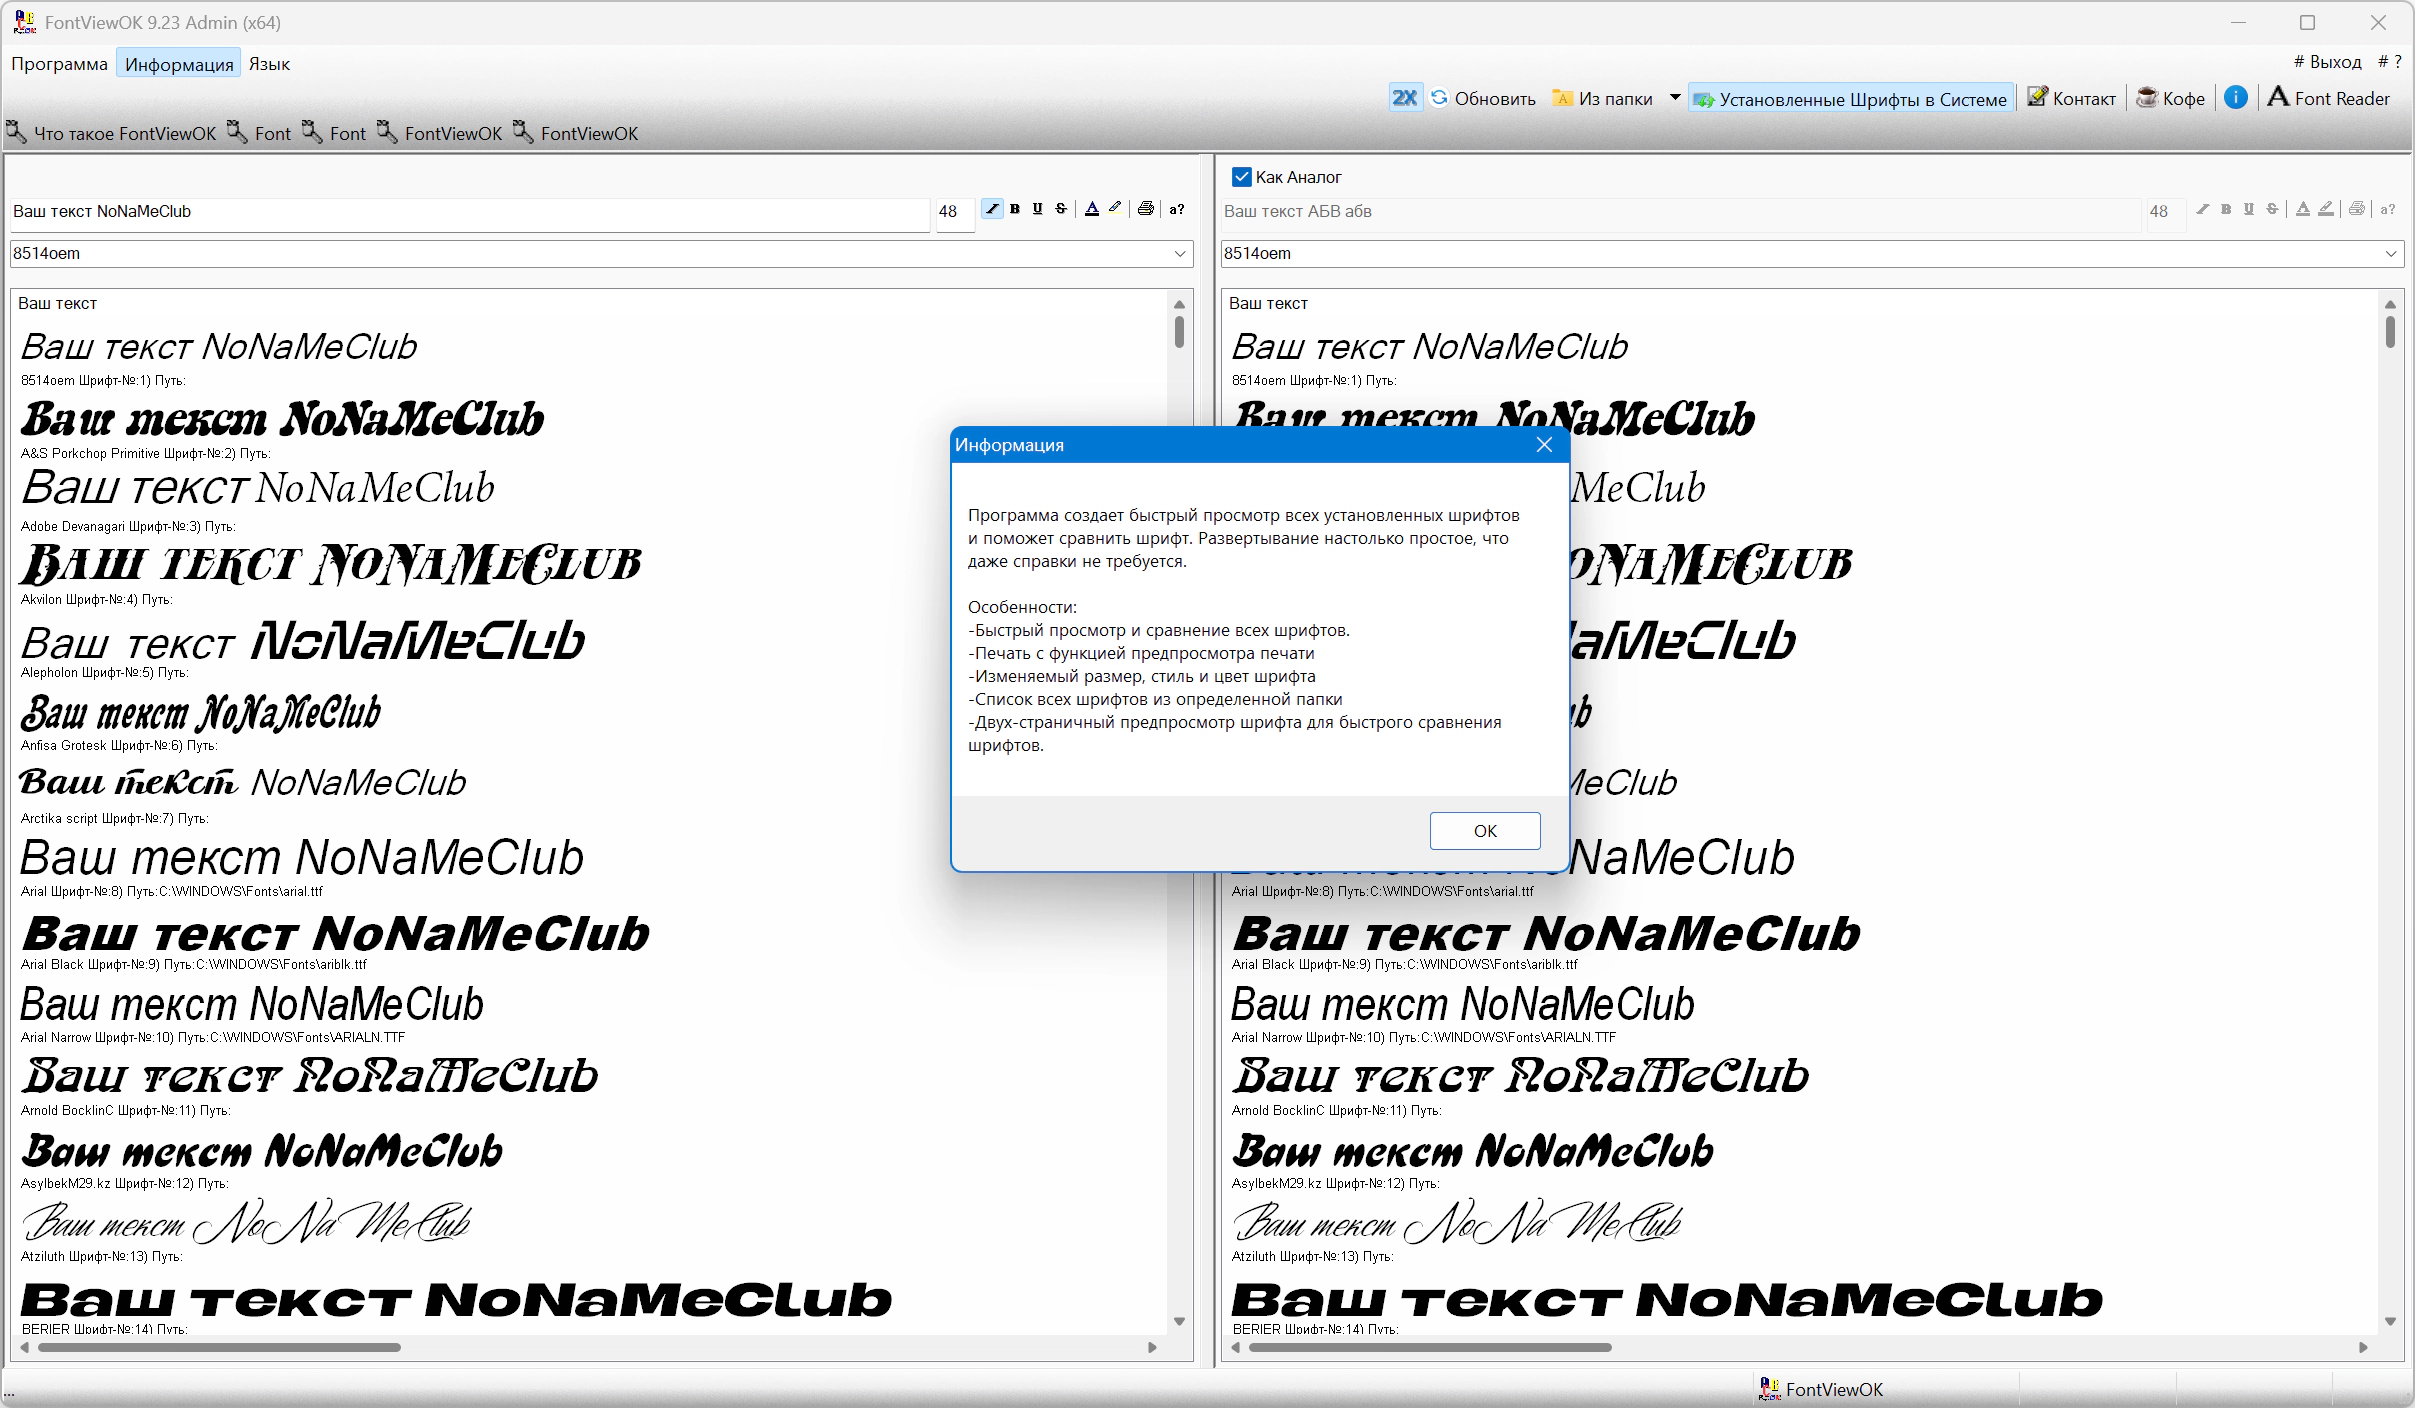Click the blue info icon in toolbar
2415x1408 pixels.
2236,98
